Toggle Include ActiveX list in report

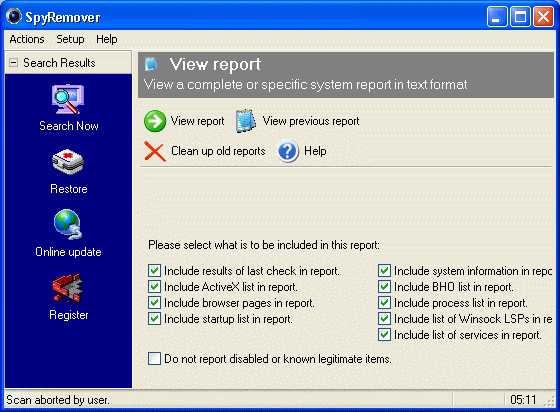pos(154,287)
